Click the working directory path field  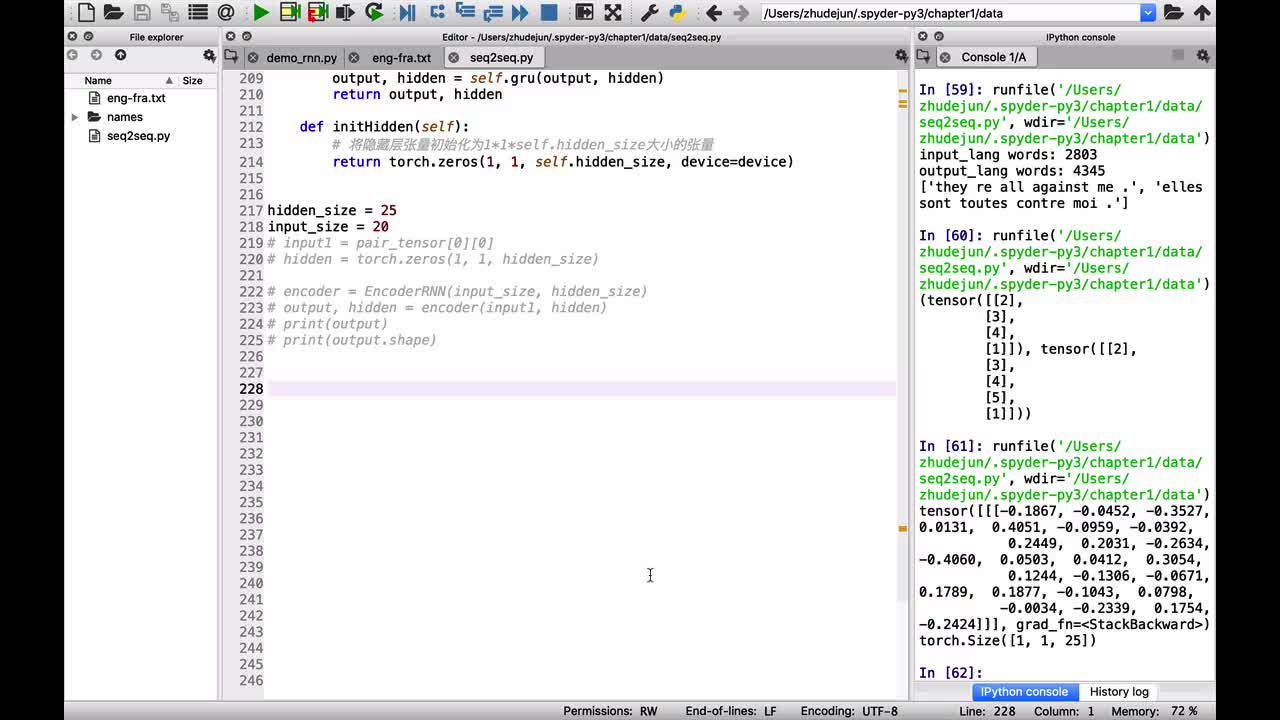click(950, 13)
